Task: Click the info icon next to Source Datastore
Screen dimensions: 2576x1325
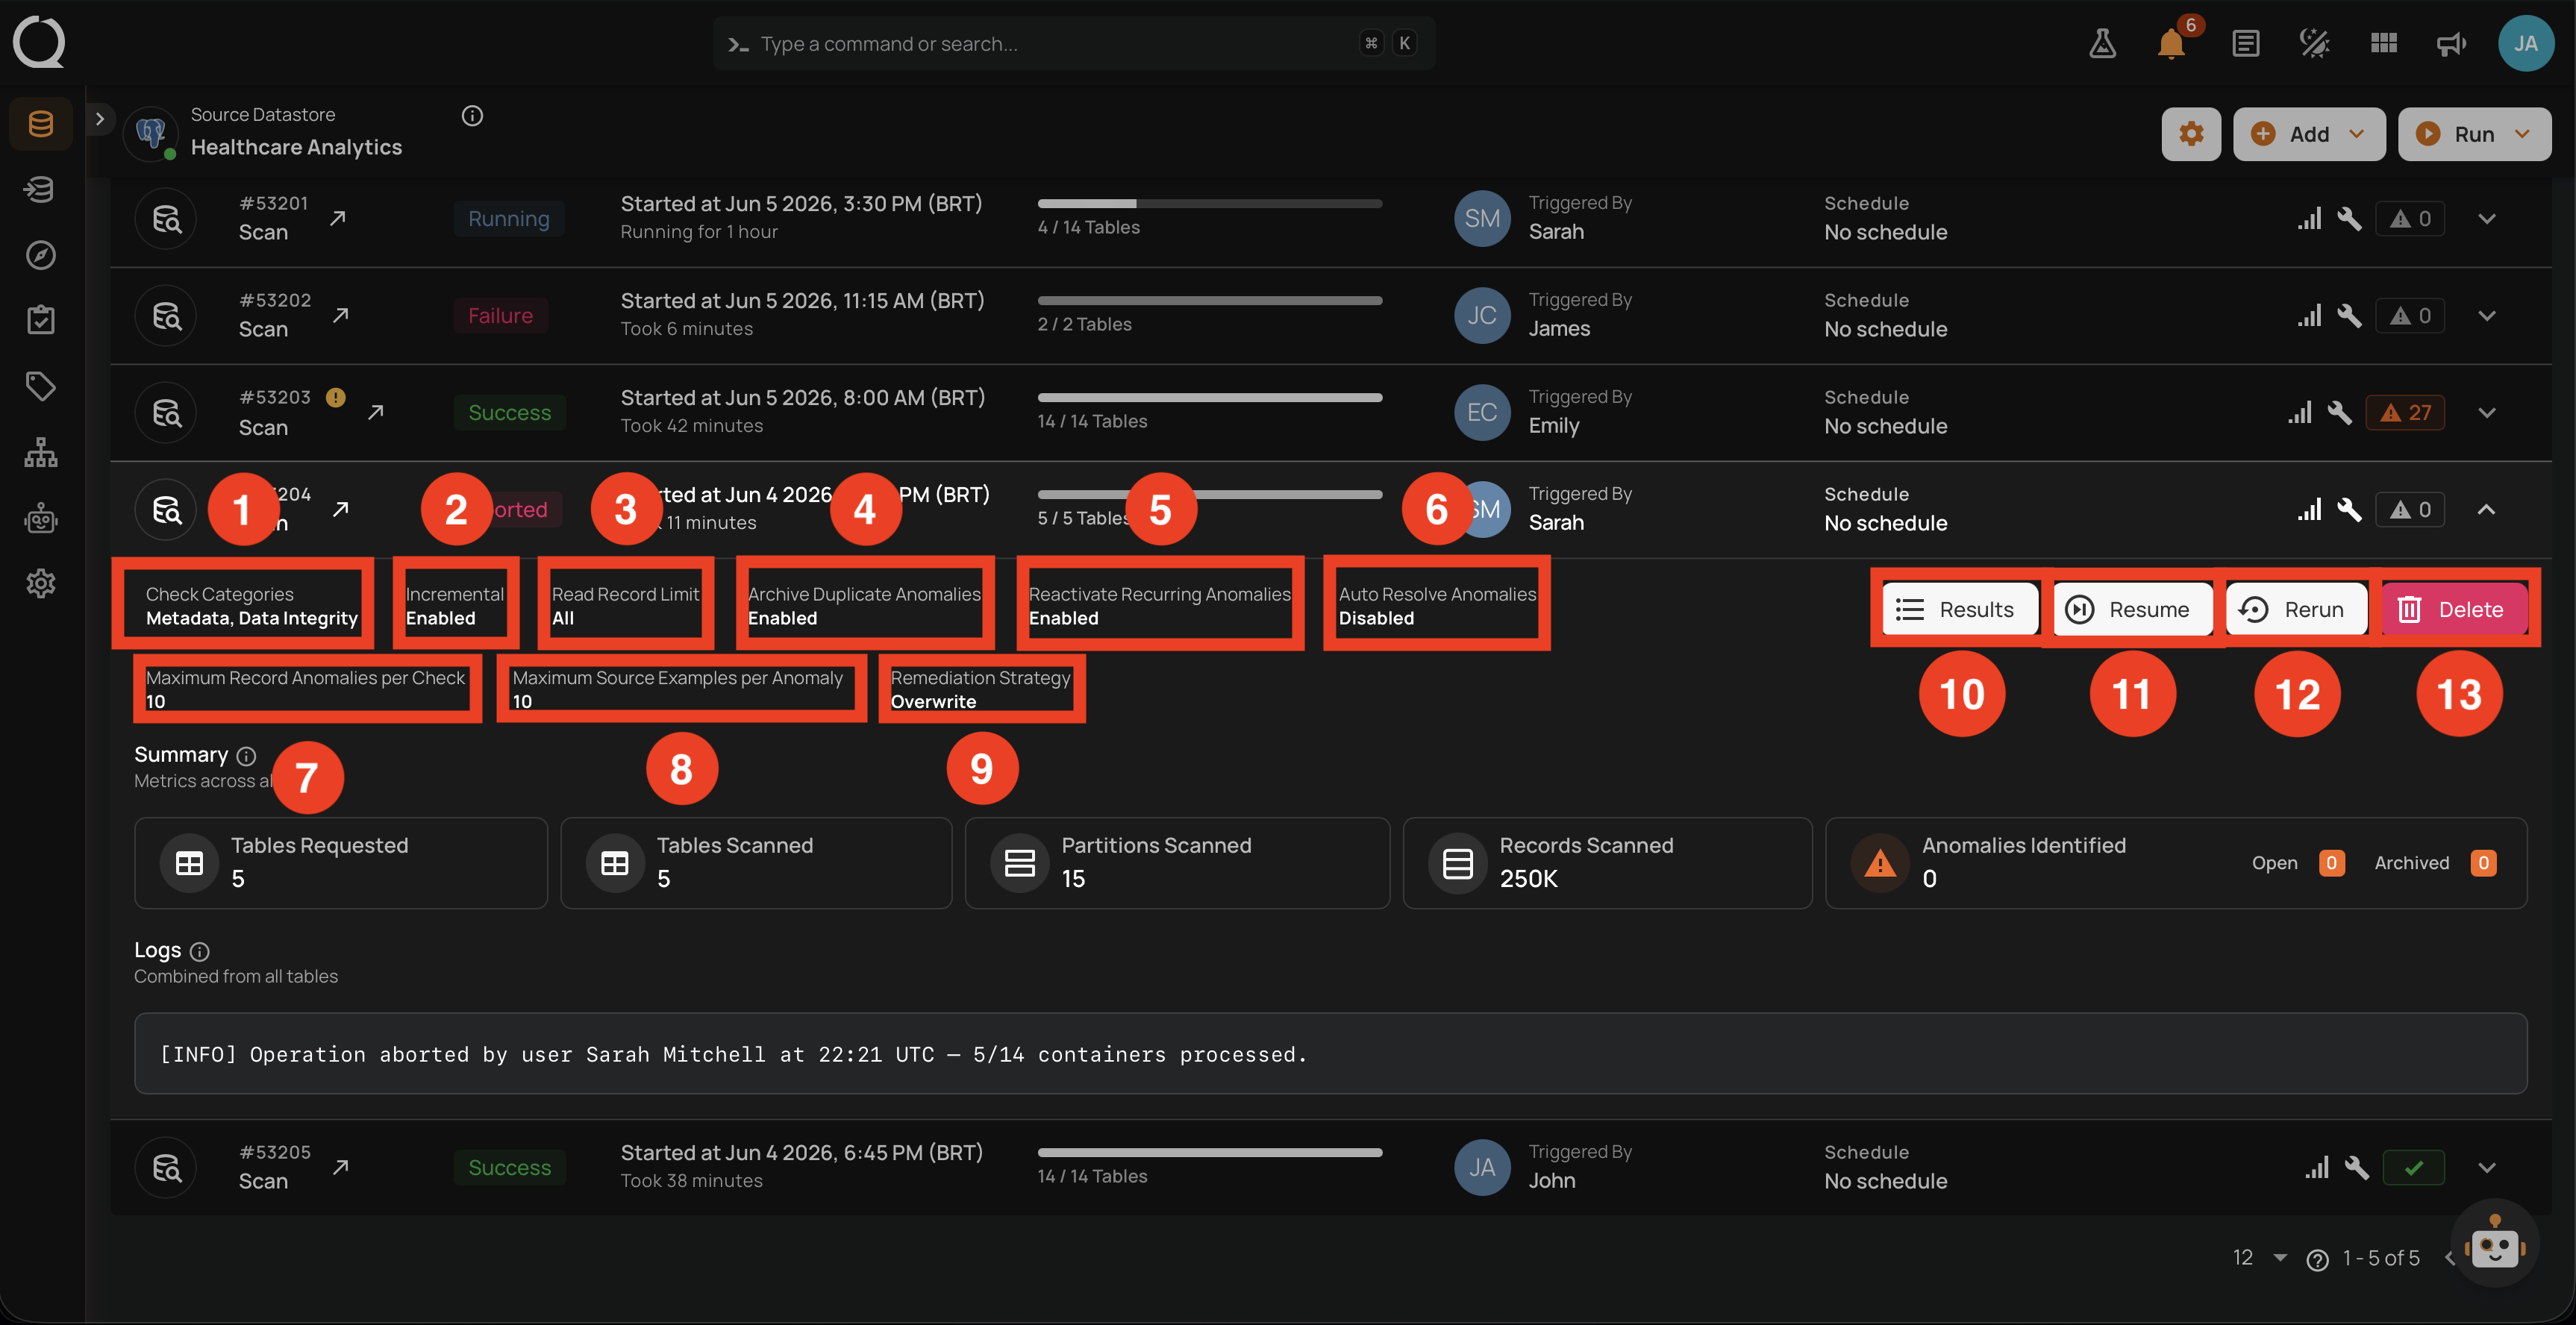Action: tap(472, 116)
